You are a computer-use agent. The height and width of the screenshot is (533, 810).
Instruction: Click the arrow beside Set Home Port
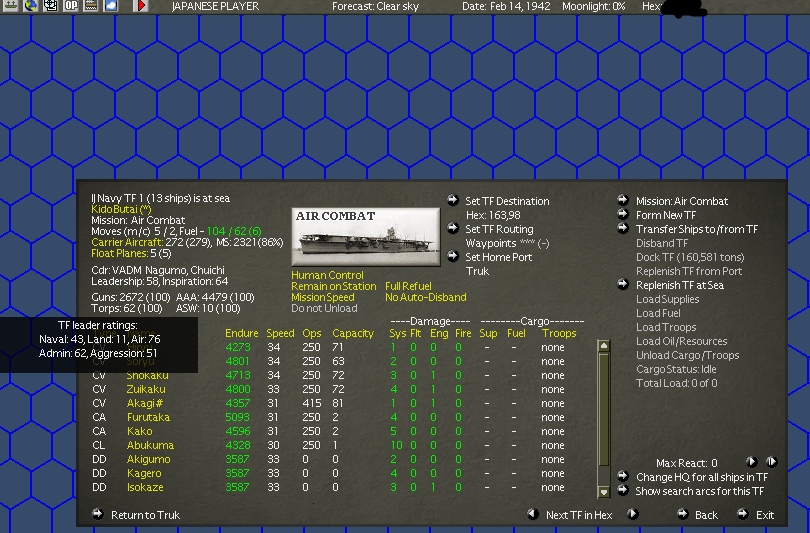click(453, 256)
